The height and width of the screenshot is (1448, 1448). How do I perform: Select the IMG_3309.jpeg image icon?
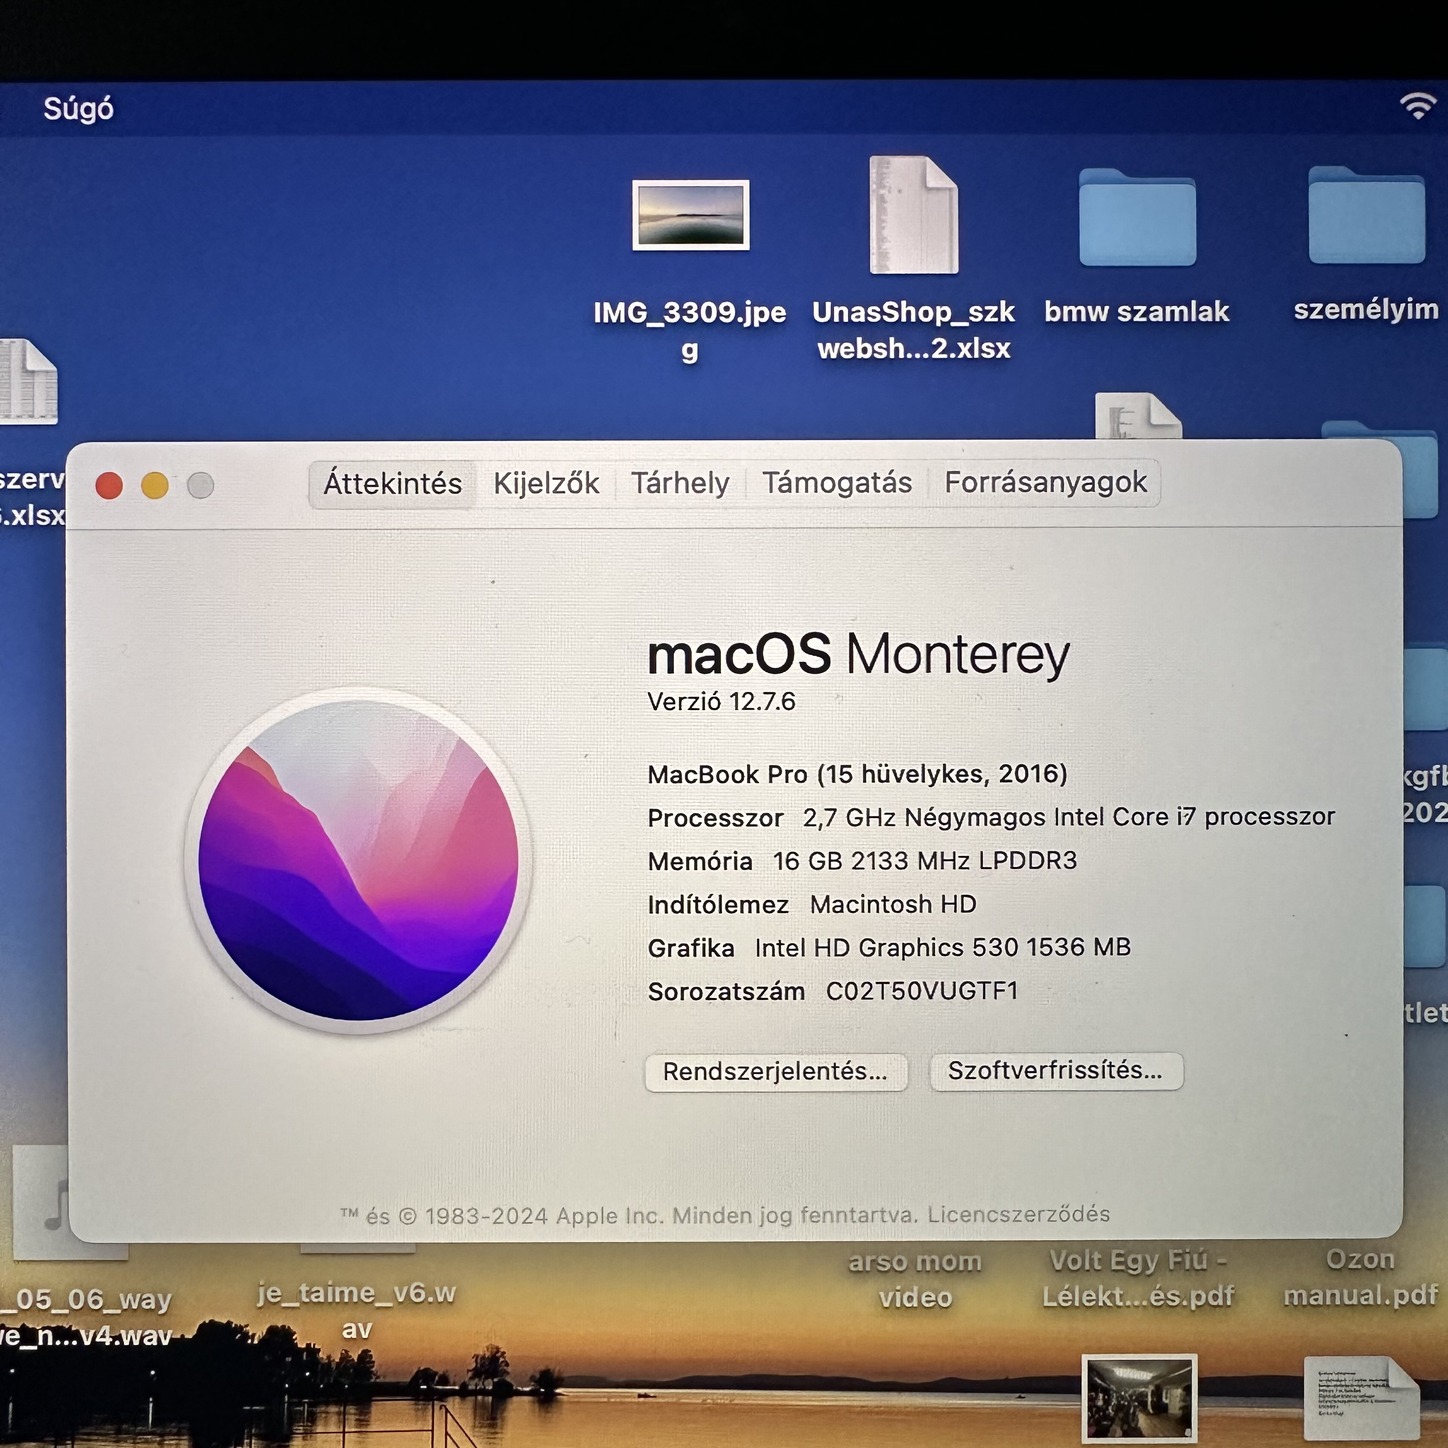tap(690, 215)
